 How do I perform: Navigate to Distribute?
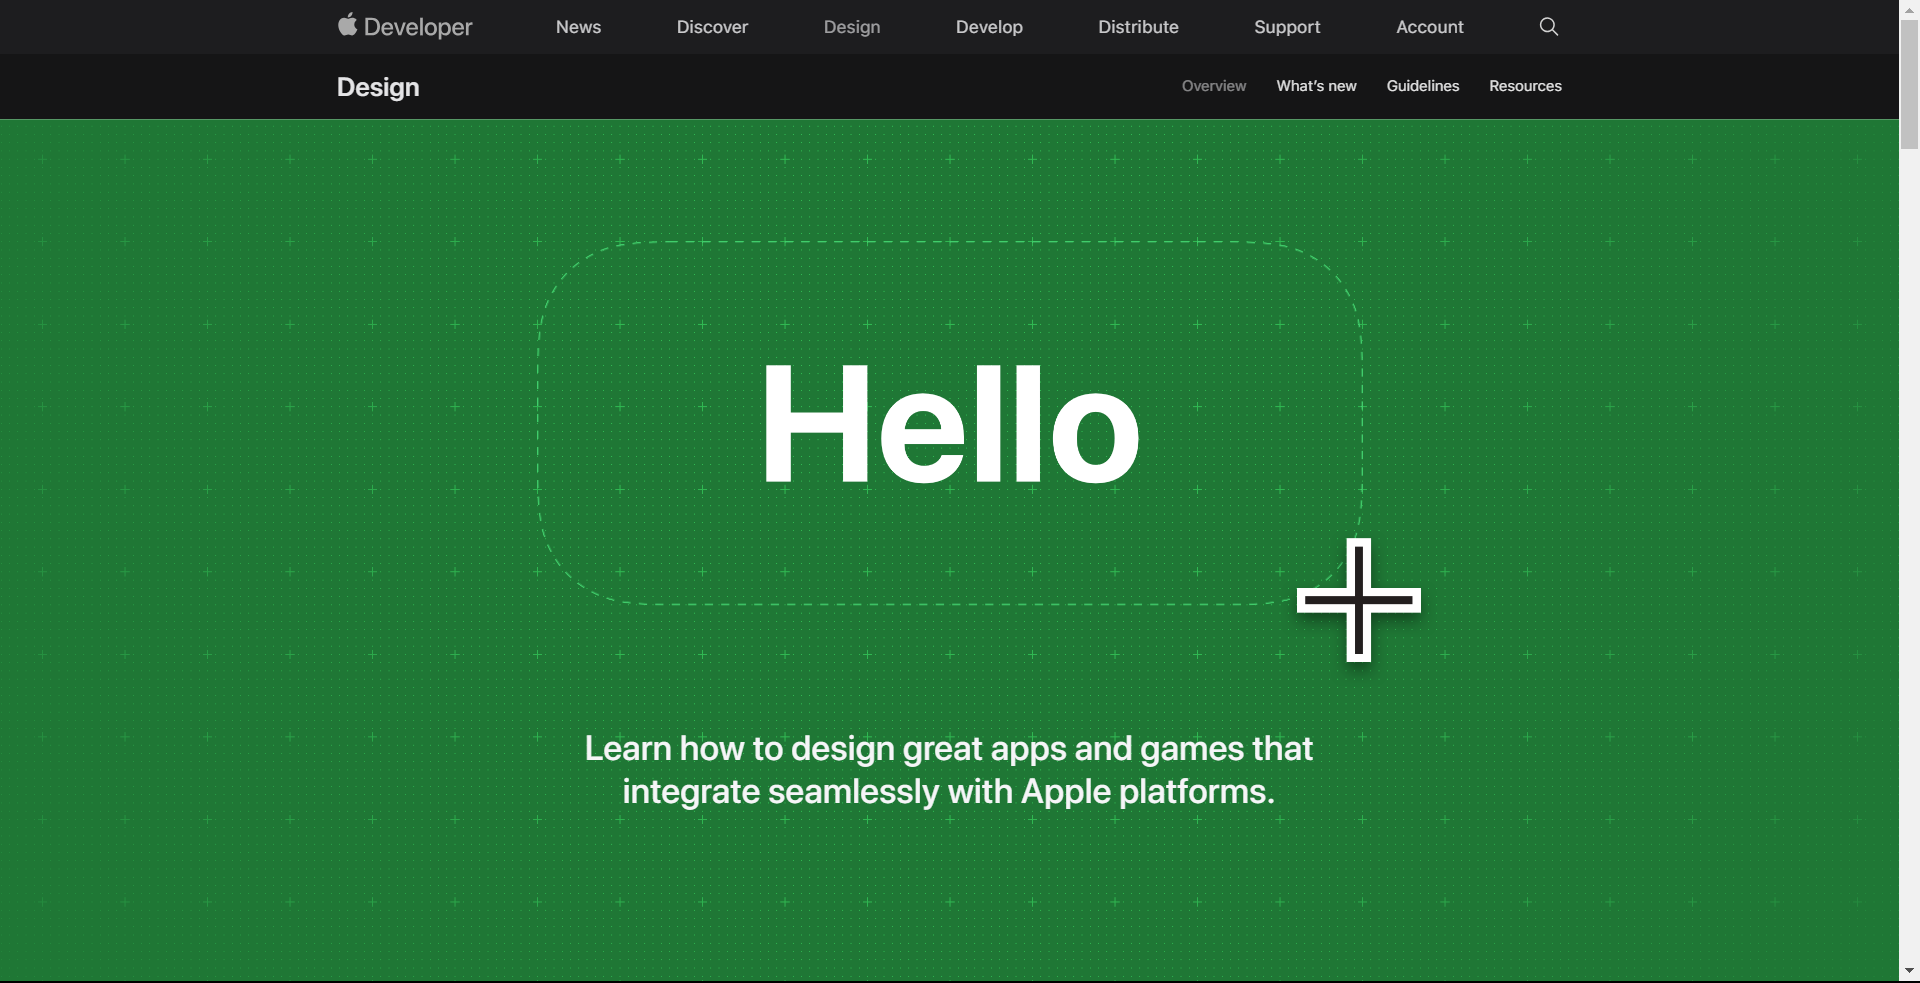tap(1138, 27)
